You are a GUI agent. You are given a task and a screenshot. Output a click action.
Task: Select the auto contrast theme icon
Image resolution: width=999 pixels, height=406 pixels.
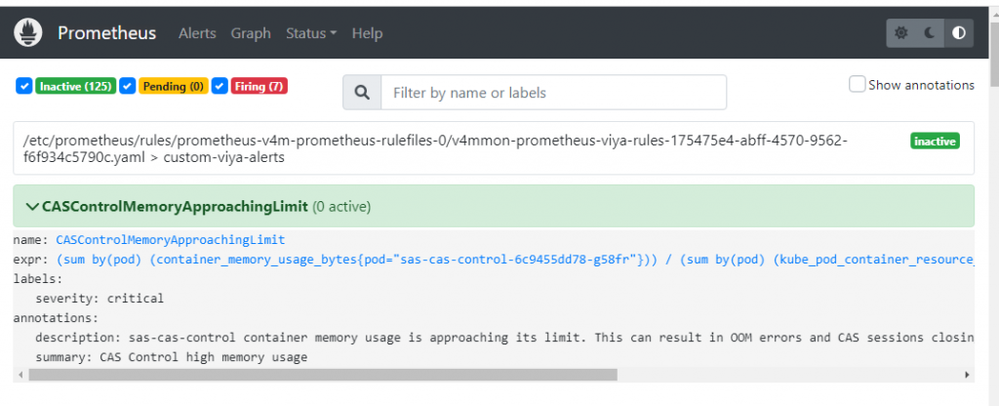pos(959,33)
